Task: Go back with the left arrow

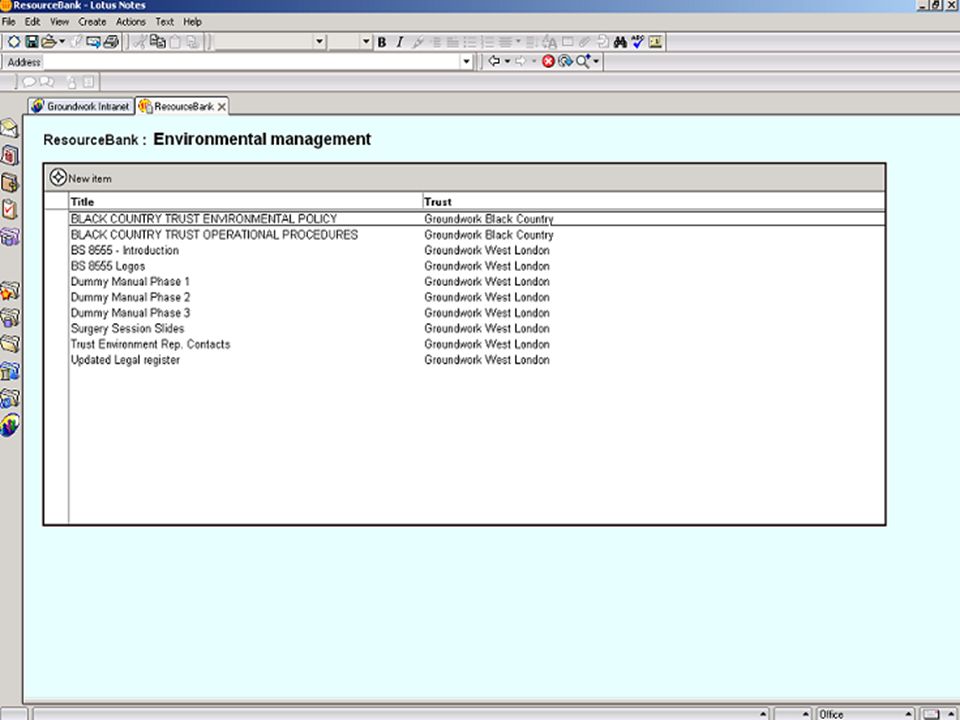Action: point(493,61)
